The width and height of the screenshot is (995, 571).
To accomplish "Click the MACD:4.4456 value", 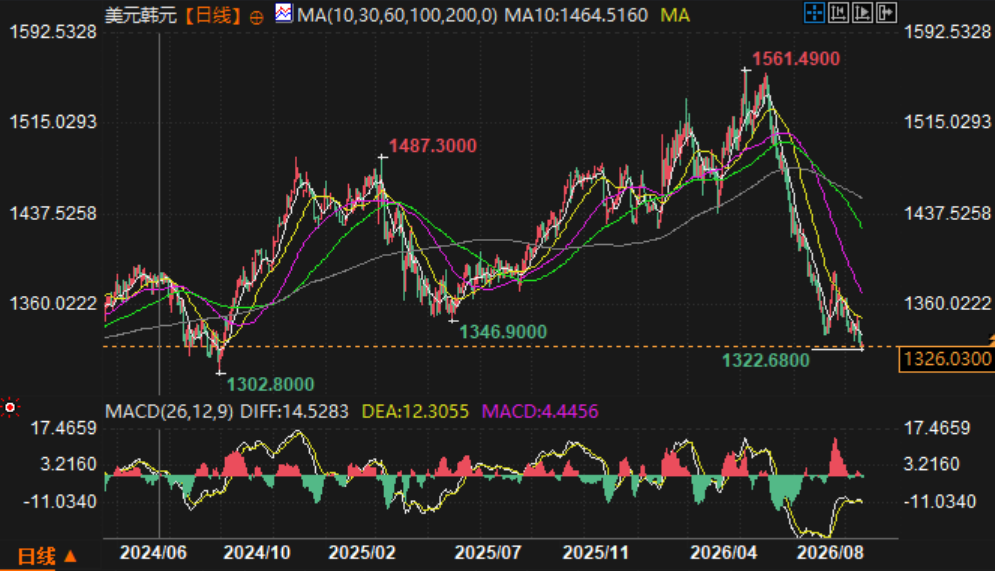I will click(x=540, y=412).
